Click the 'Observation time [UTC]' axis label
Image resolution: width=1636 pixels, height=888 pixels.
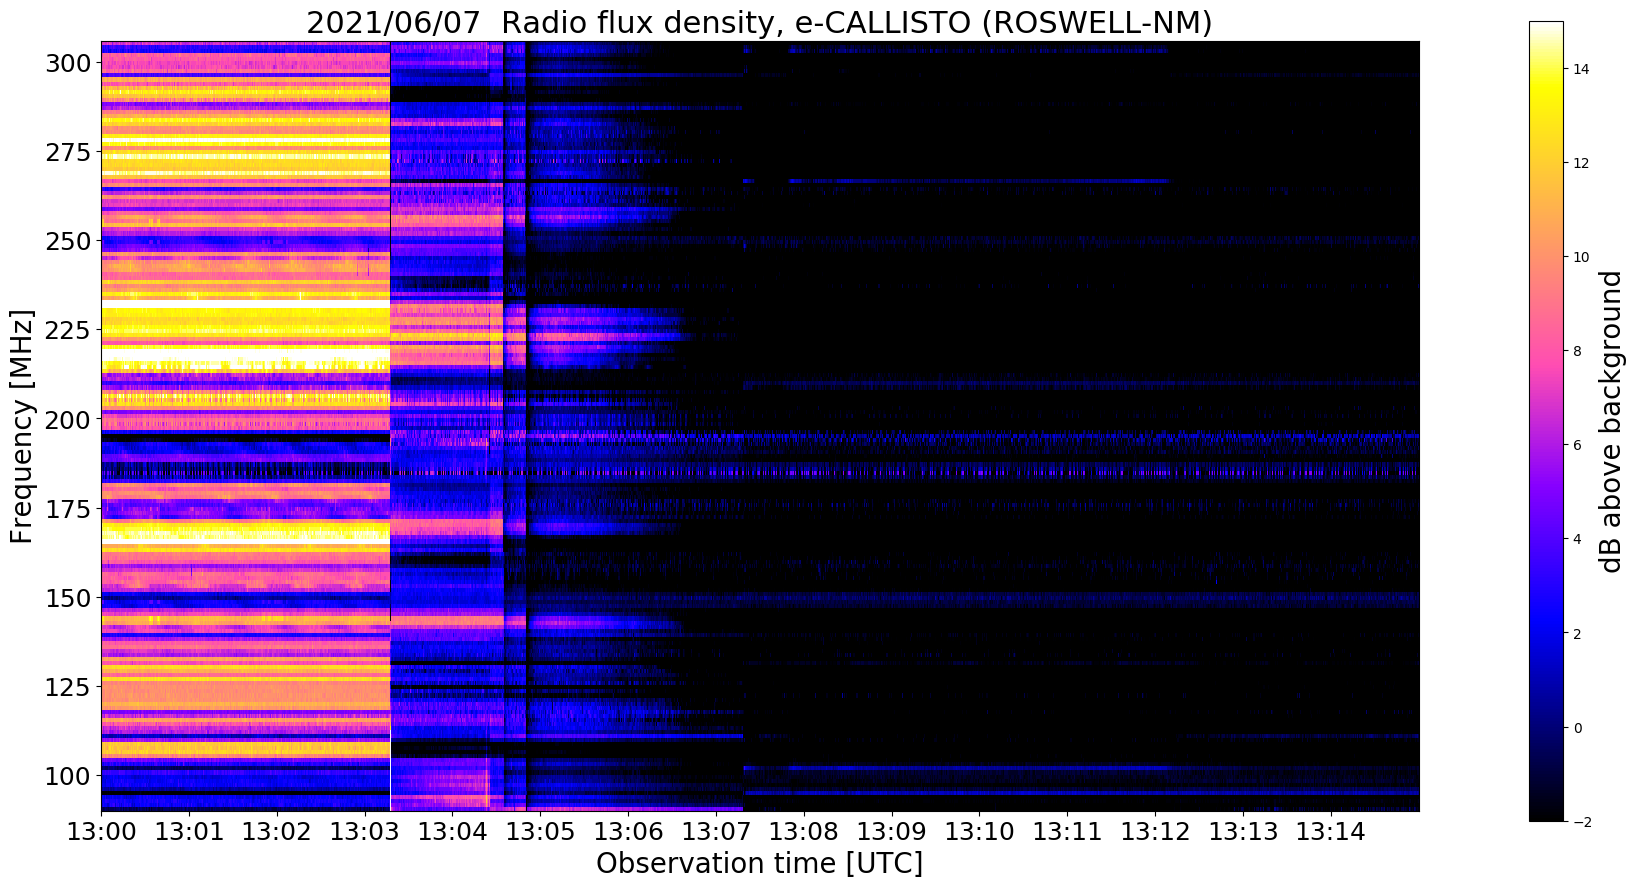[x=759, y=863]
